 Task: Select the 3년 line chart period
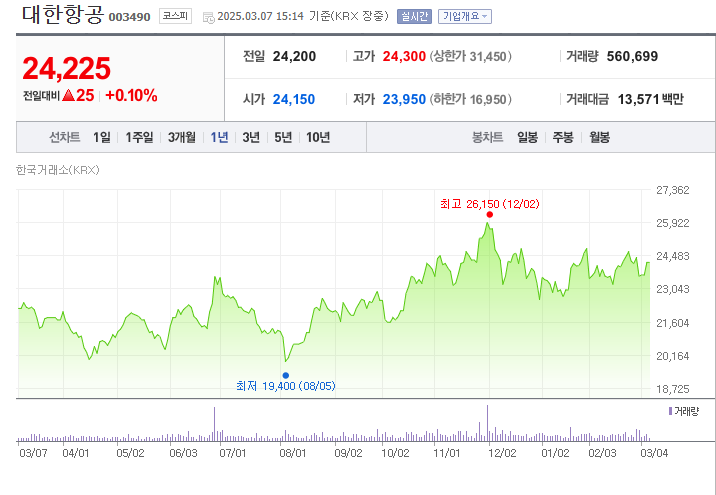click(x=251, y=137)
